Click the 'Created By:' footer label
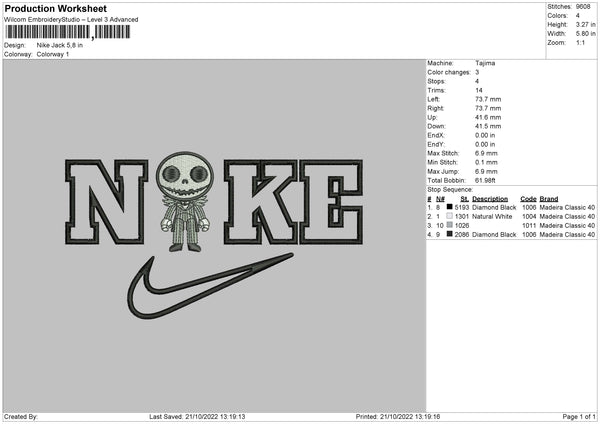 21,416
